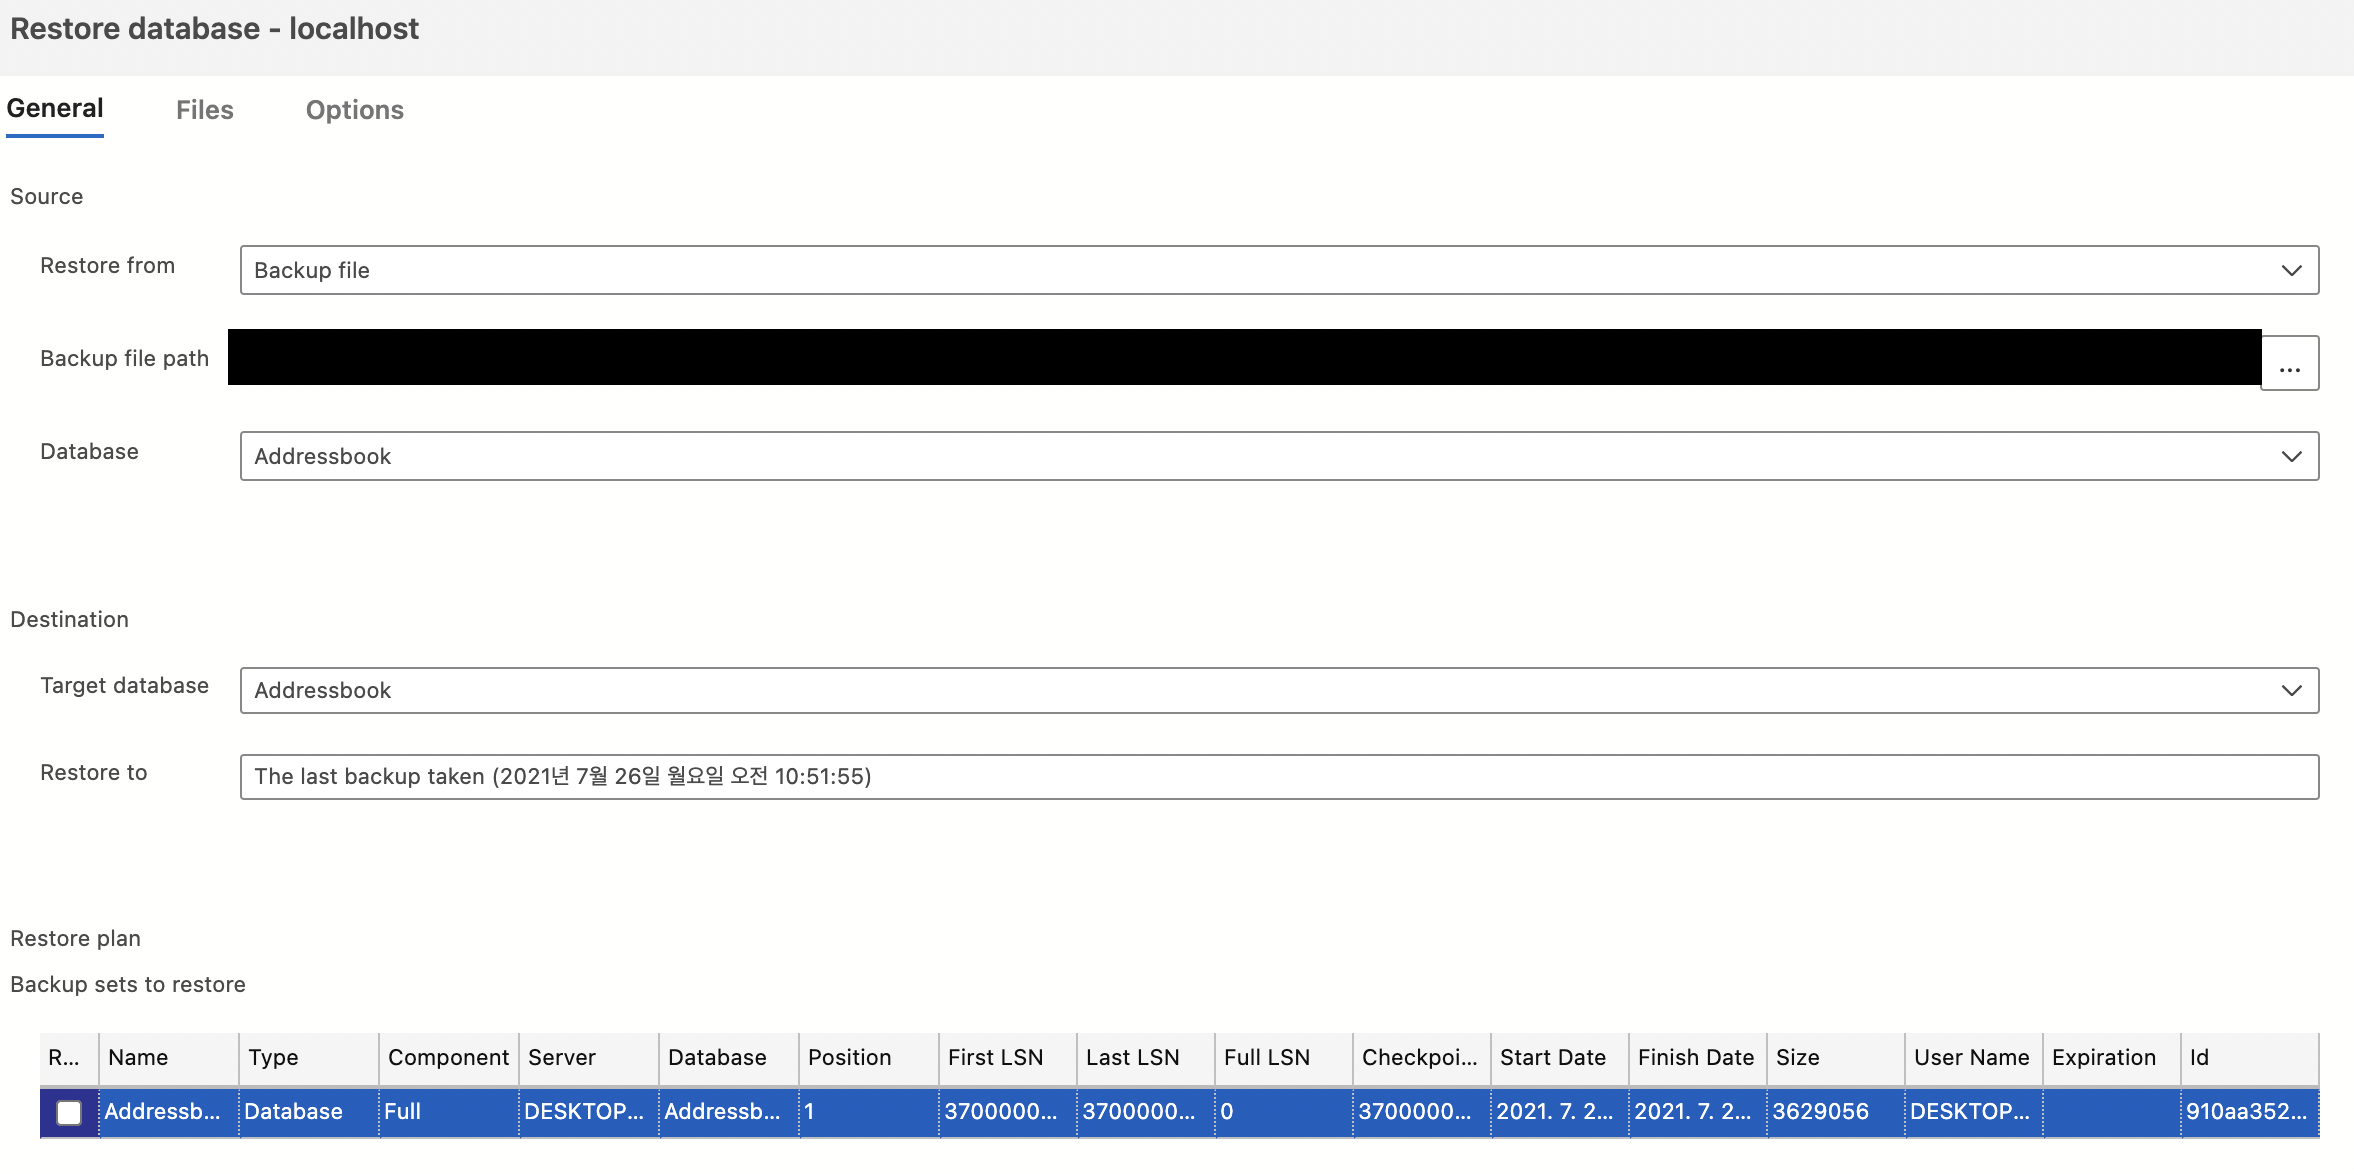Sort by the Start Date column header
Screen dimensions: 2354x1174
[x=1552, y=1058]
